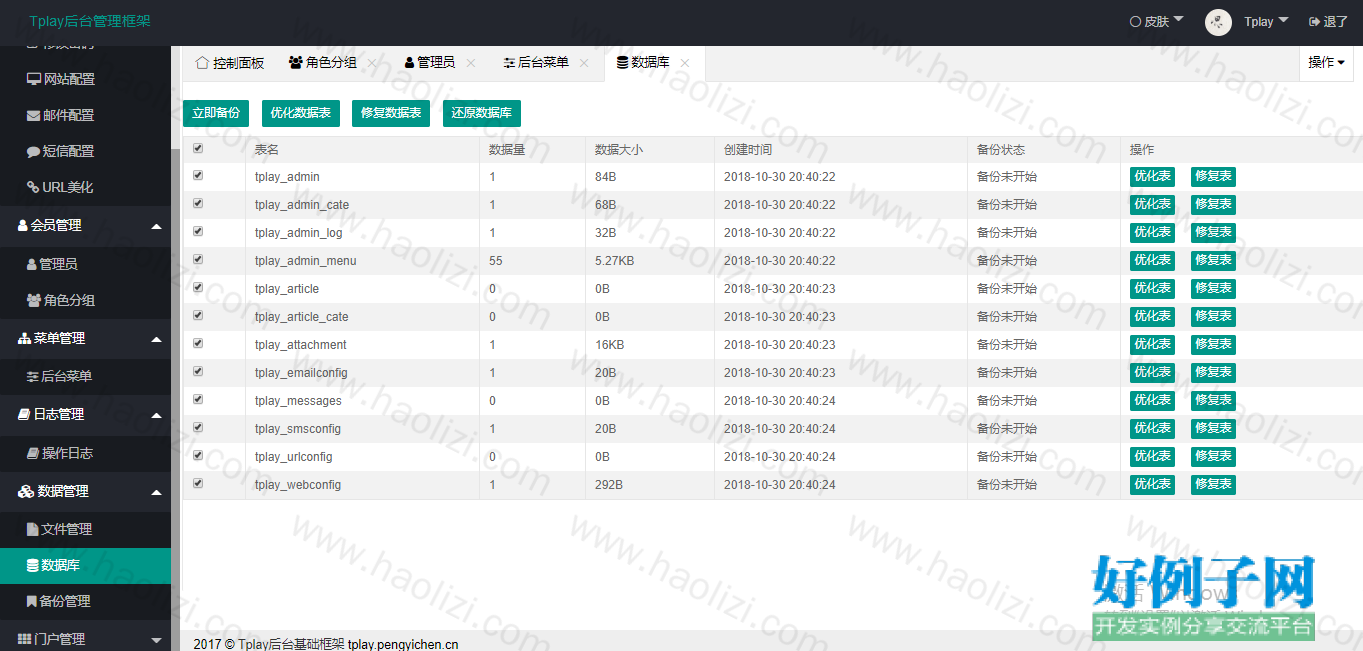
Task: Uncheck the tplay_article row checkbox
Action: click(198, 287)
